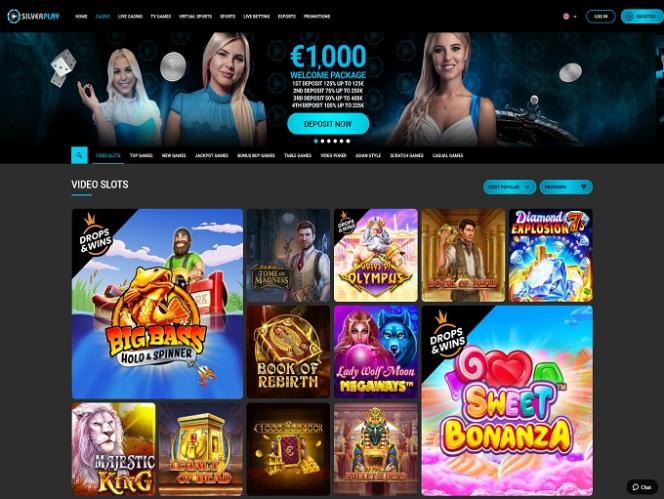Expand the Most Popular sort dropdown
Image resolution: width=664 pixels, height=499 pixels.
pos(509,187)
